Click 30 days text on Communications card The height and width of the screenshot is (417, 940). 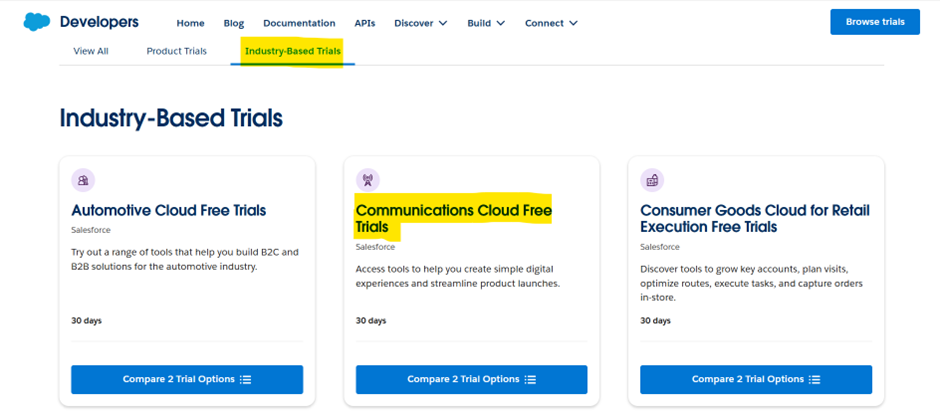coord(371,321)
